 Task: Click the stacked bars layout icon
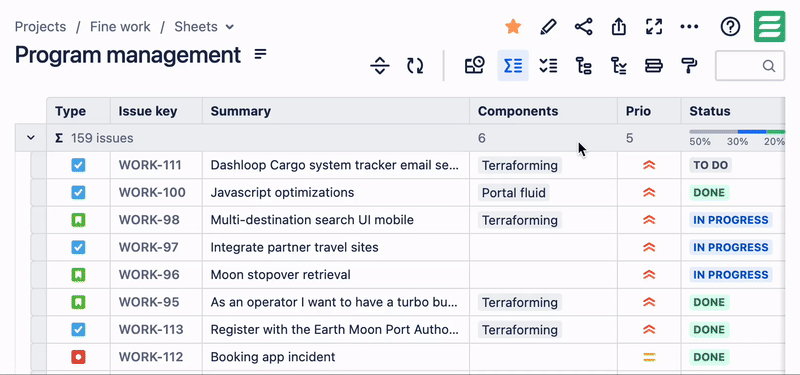654,66
